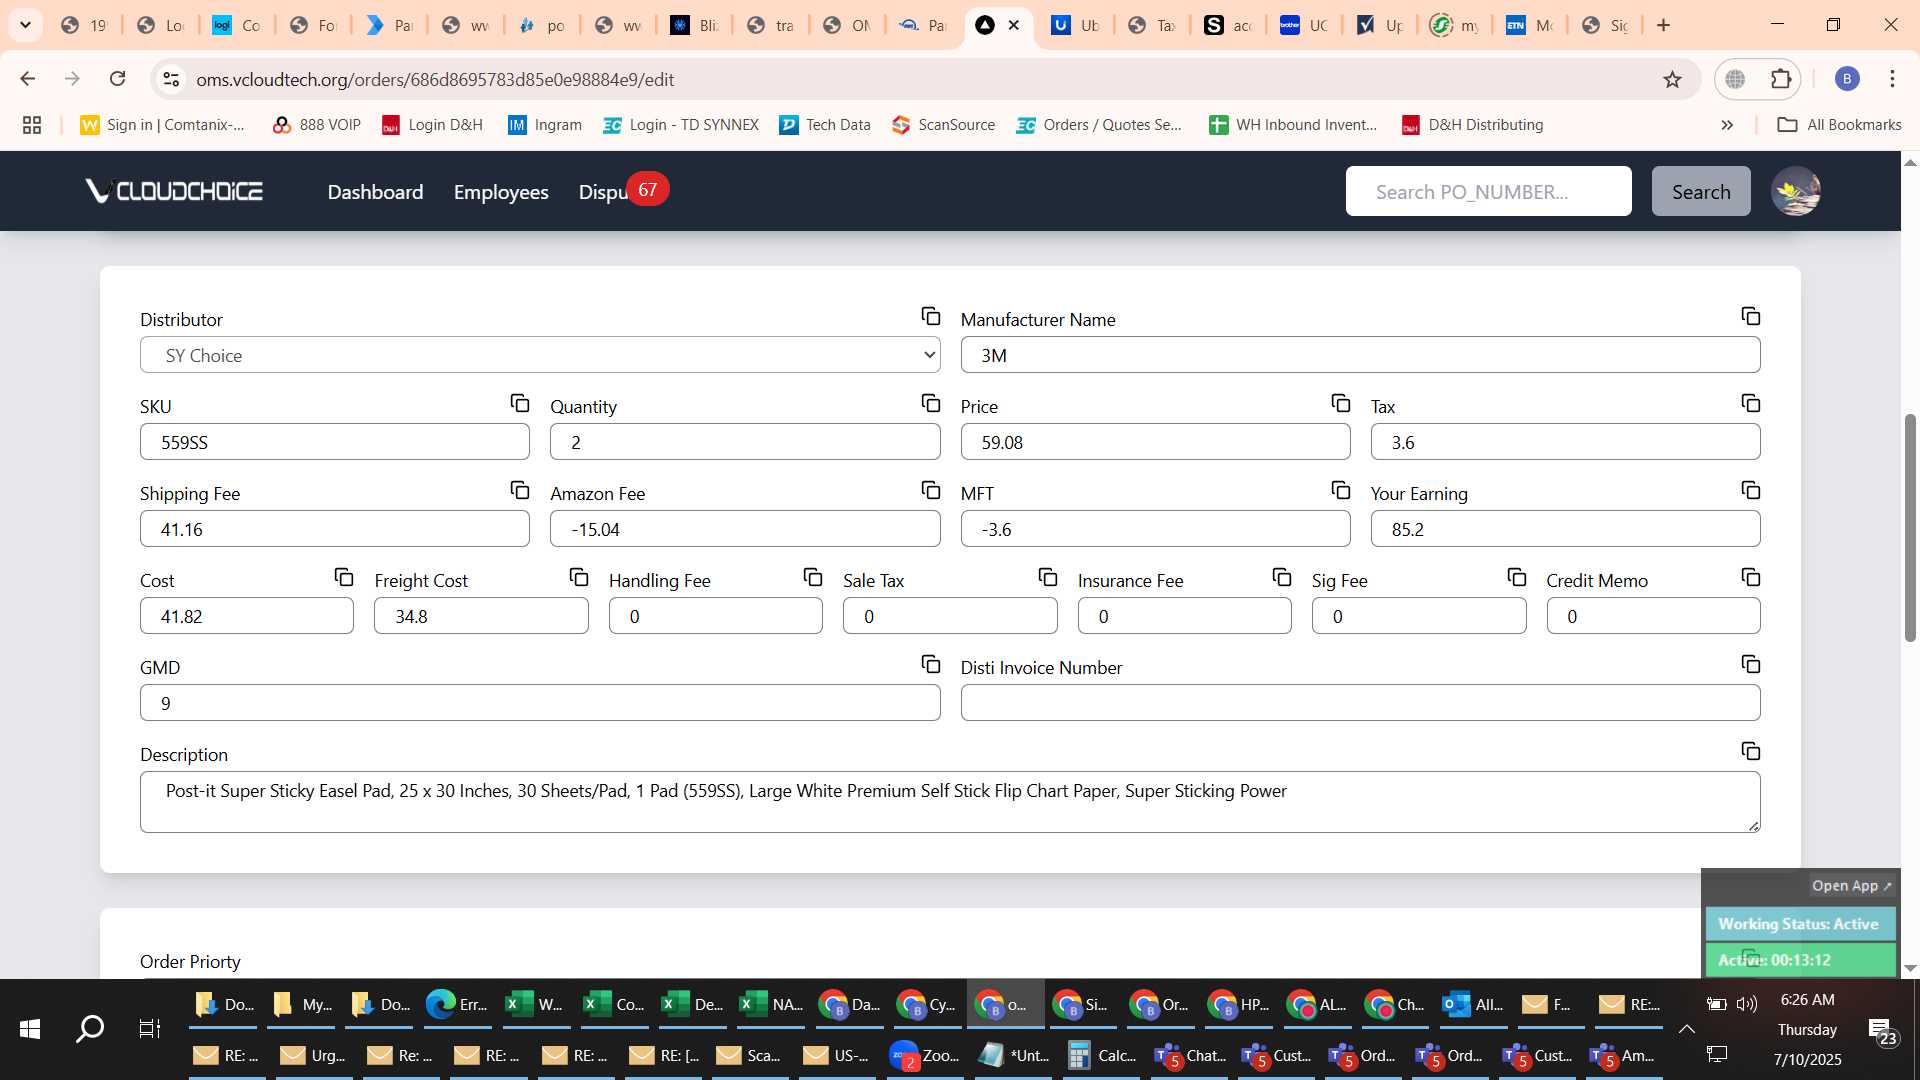Open the 888 VOIP bookmark
This screenshot has width=1920, height=1080.
point(316,125)
